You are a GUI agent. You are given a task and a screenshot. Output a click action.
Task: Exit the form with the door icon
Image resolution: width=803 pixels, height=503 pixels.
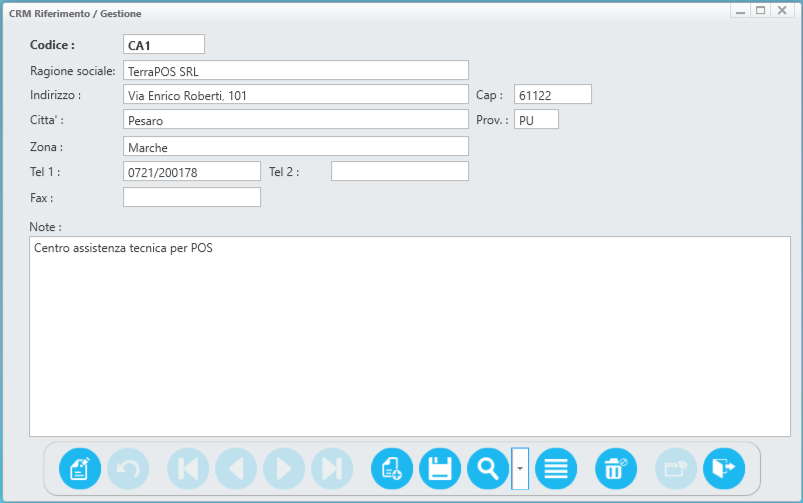click(724, 468)
